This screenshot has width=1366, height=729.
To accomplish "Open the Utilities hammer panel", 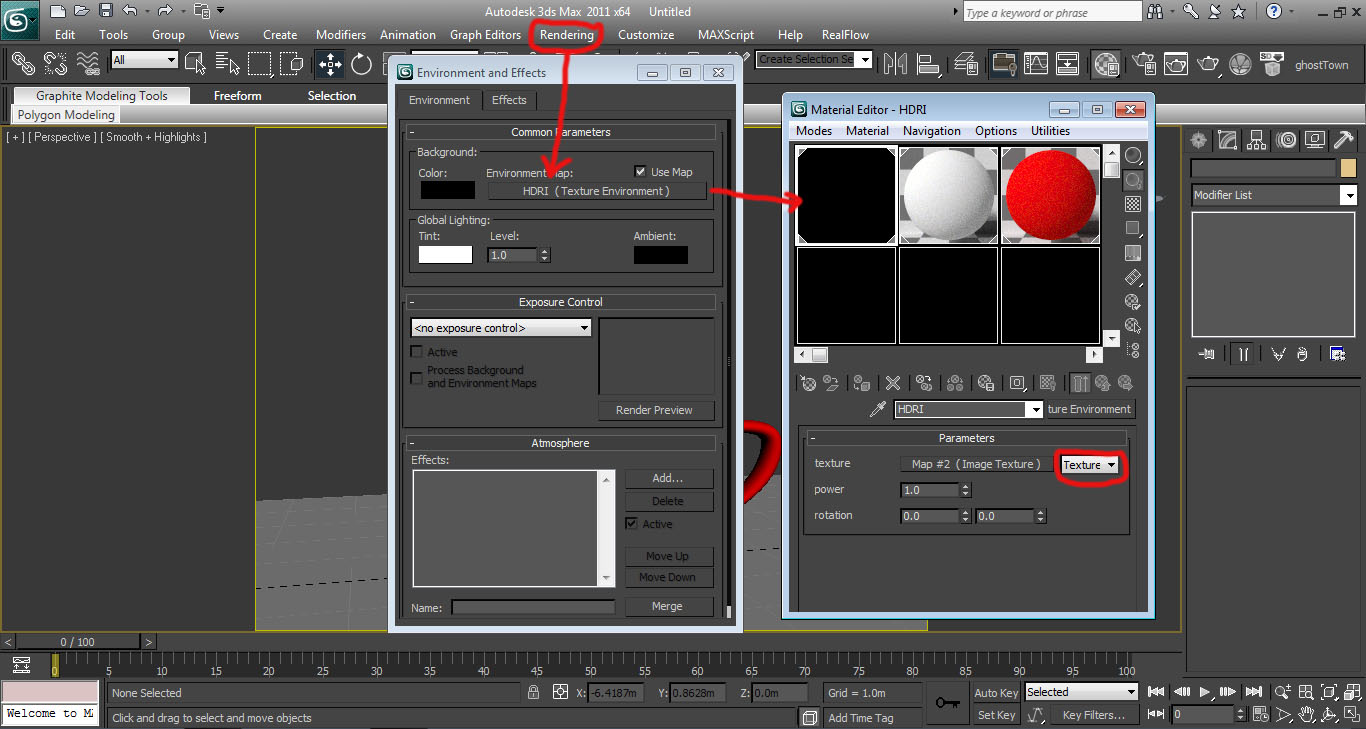I will click(1345, 140).
